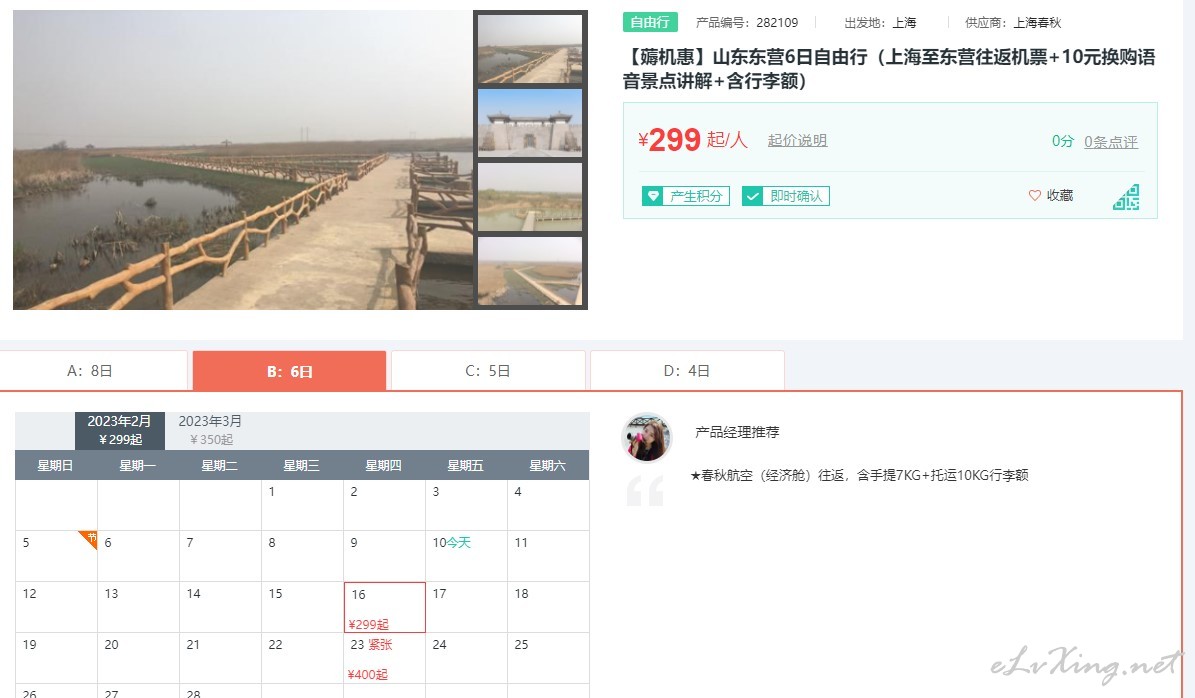
Task: Open the 起价说明 link
Action: pos(797,140)
